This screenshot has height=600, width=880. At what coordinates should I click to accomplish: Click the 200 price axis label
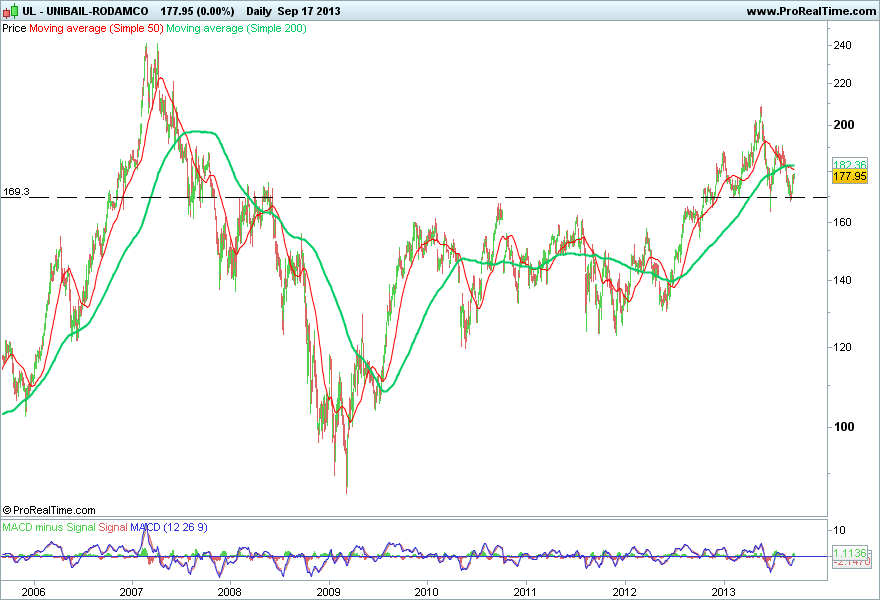click(844, 125)
